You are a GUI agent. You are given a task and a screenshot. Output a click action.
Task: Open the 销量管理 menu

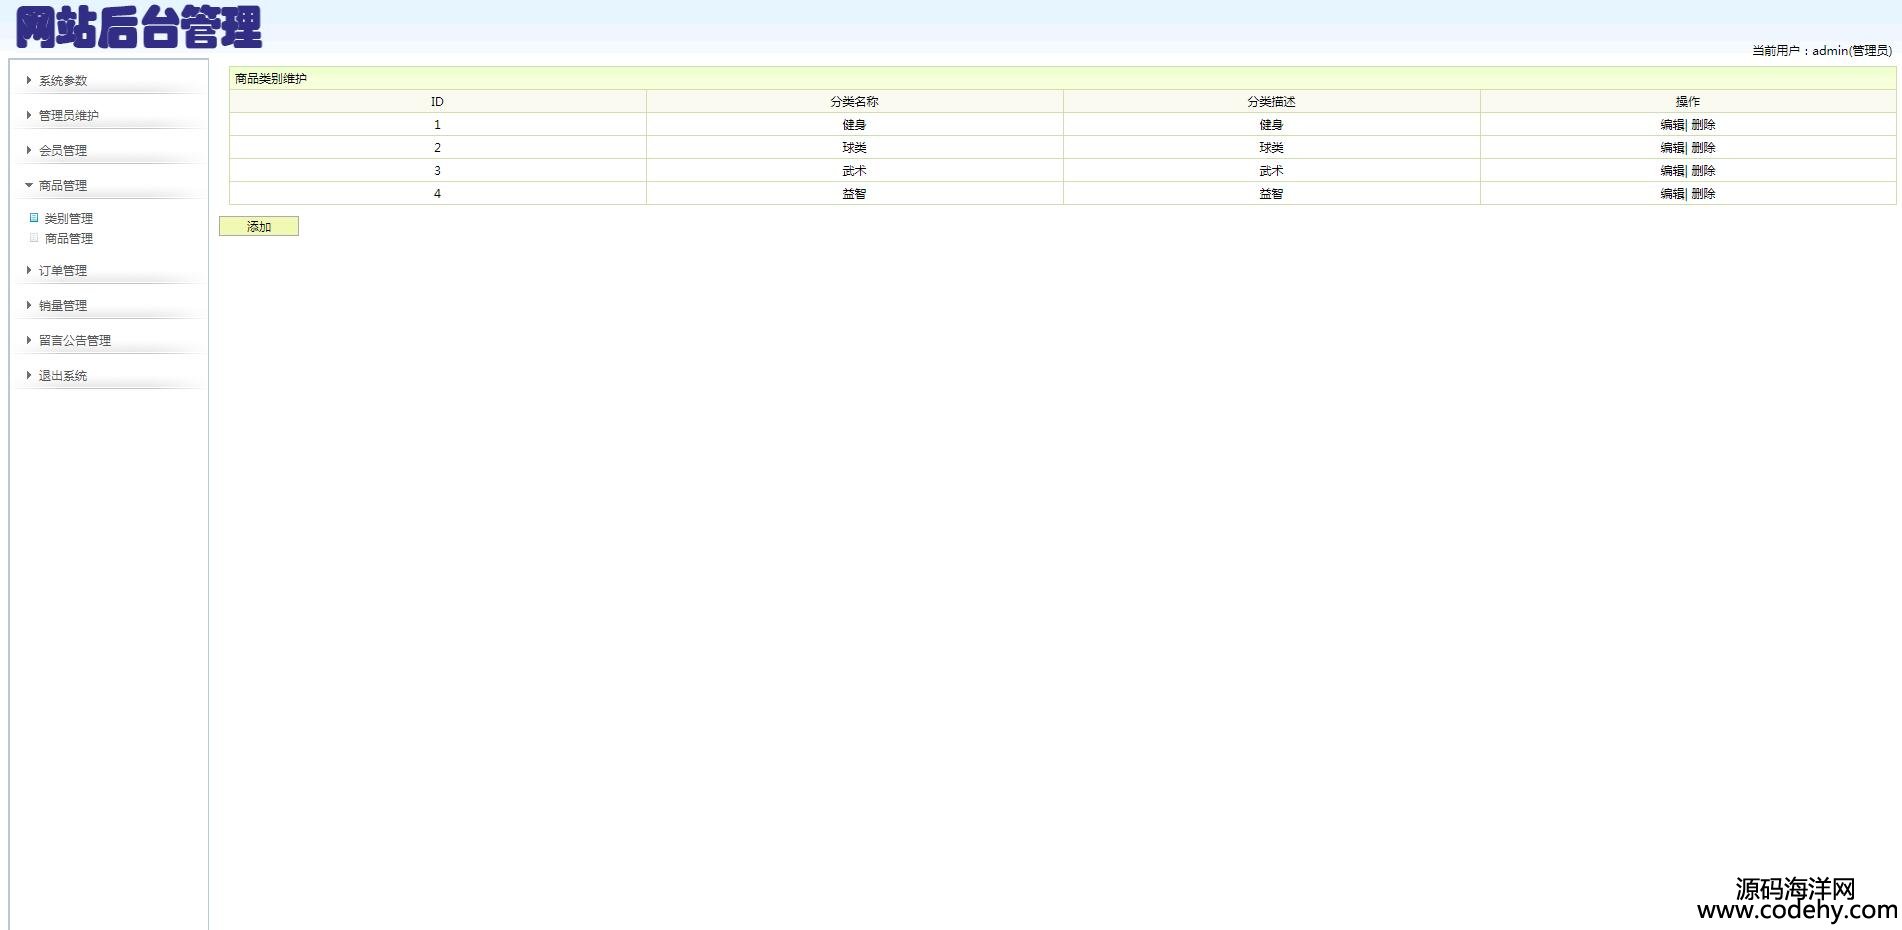point(62,306)
